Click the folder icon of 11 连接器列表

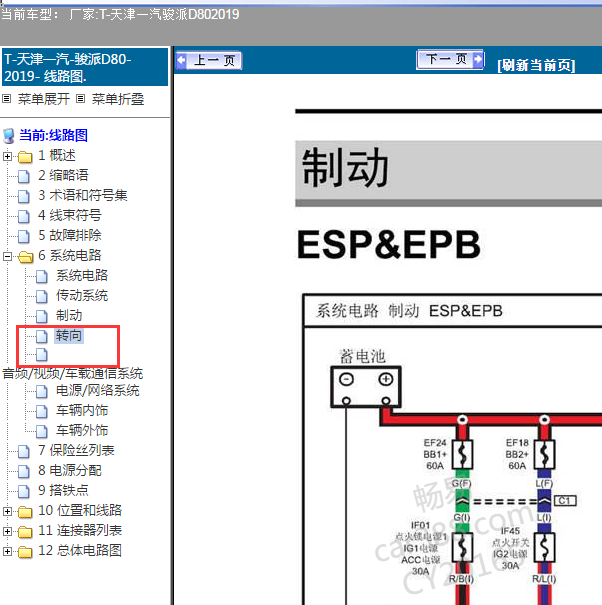point(25,532)
